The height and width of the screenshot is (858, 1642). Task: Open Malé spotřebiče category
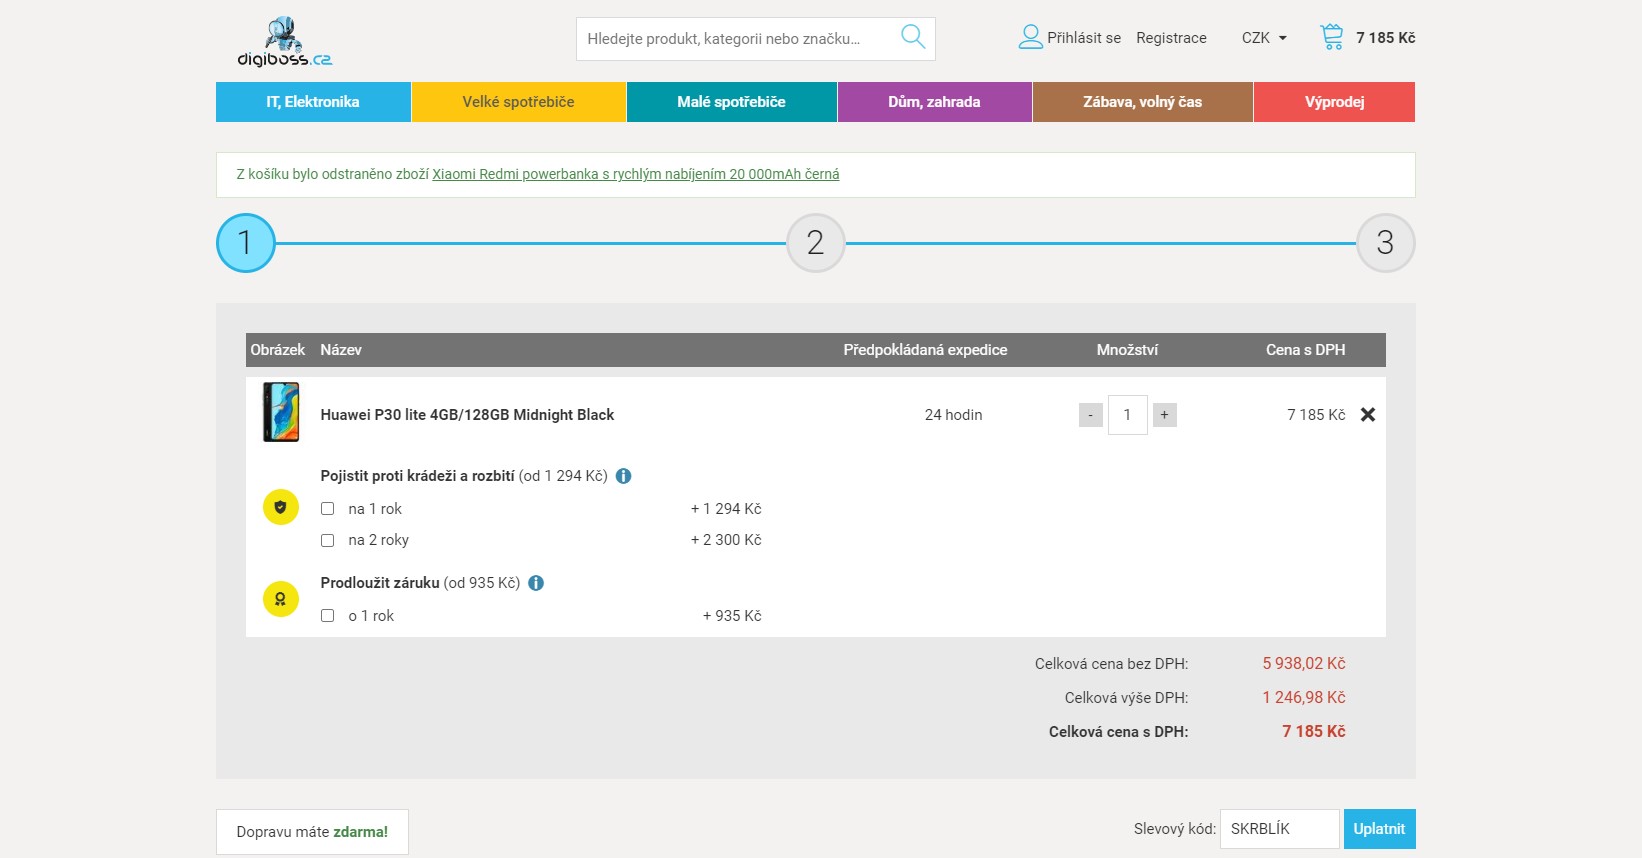[x=732, y=102]
